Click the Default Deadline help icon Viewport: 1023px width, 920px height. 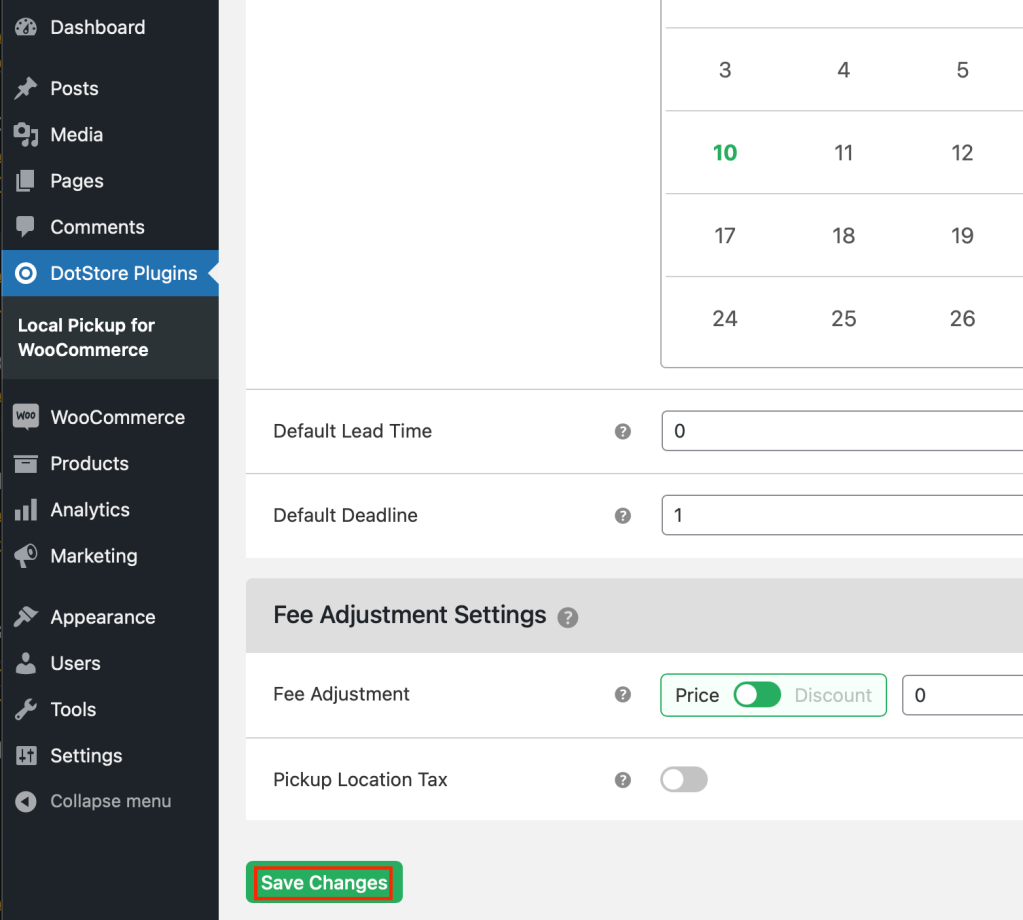[x=622, y=515]
